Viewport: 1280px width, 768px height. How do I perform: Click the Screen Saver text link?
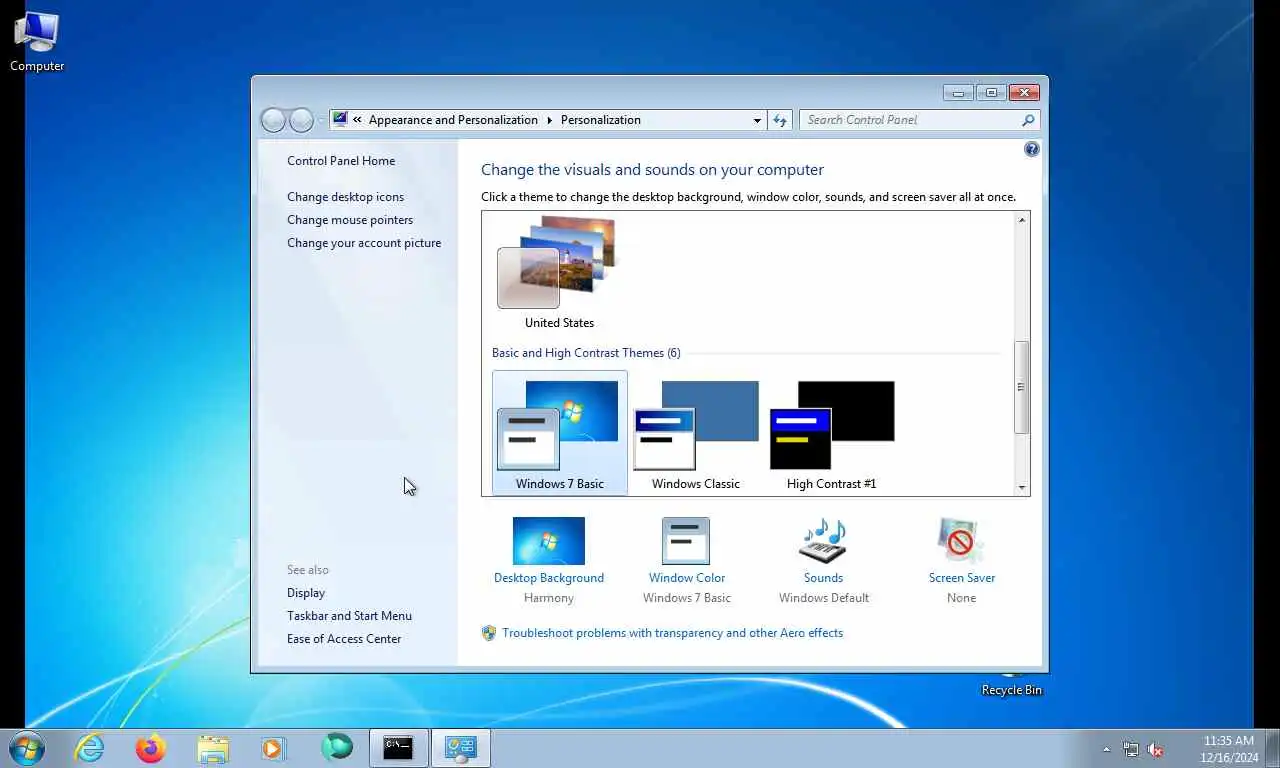pyautogui.click(x=962, y=578)
